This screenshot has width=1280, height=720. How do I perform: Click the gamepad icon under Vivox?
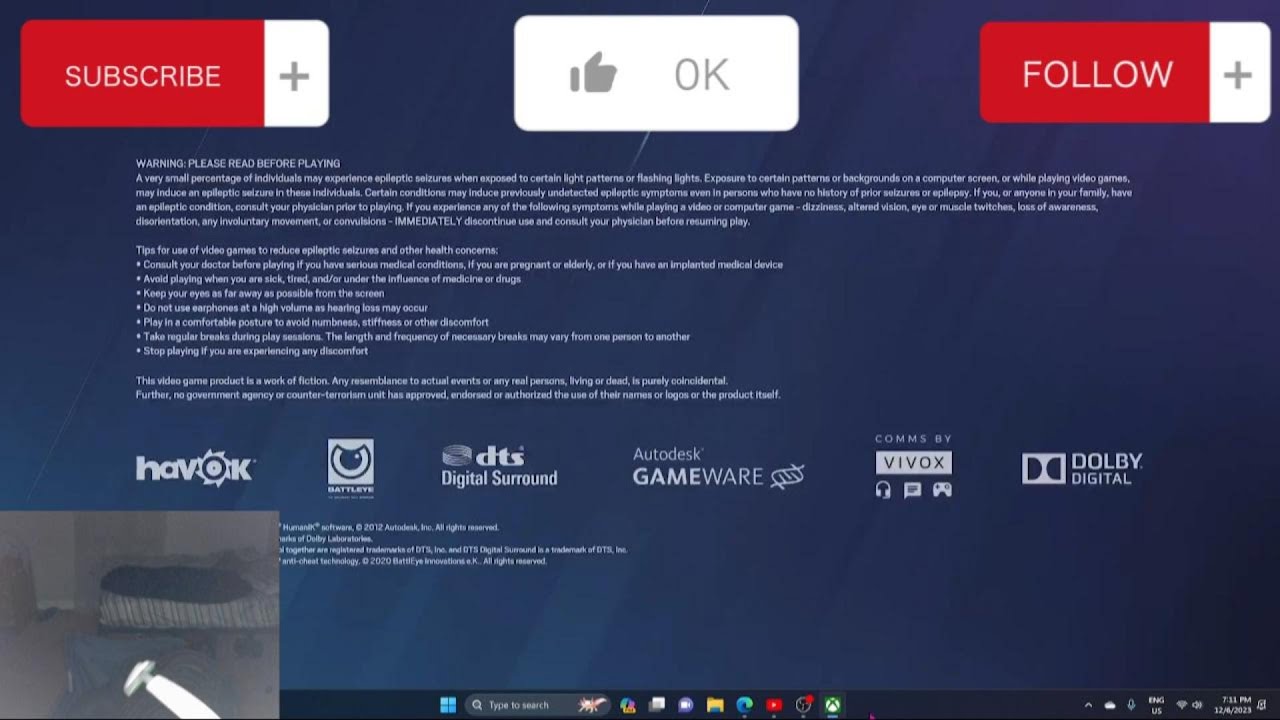click(942, 489)
